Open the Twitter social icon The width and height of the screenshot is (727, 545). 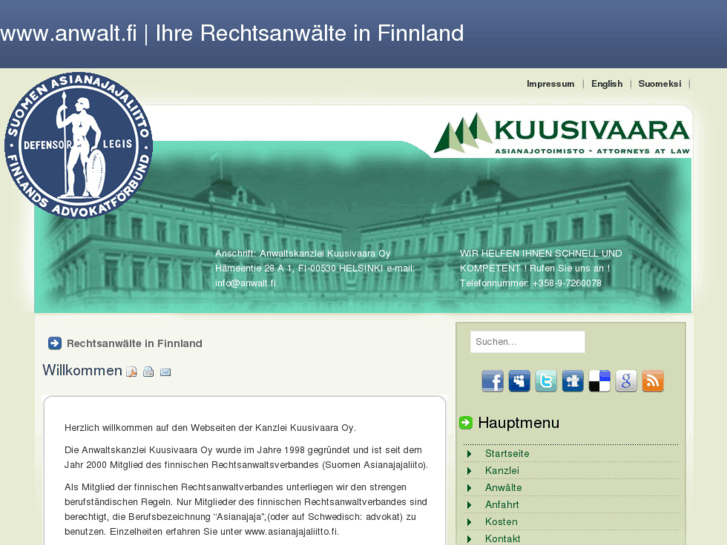coord(546,381)
